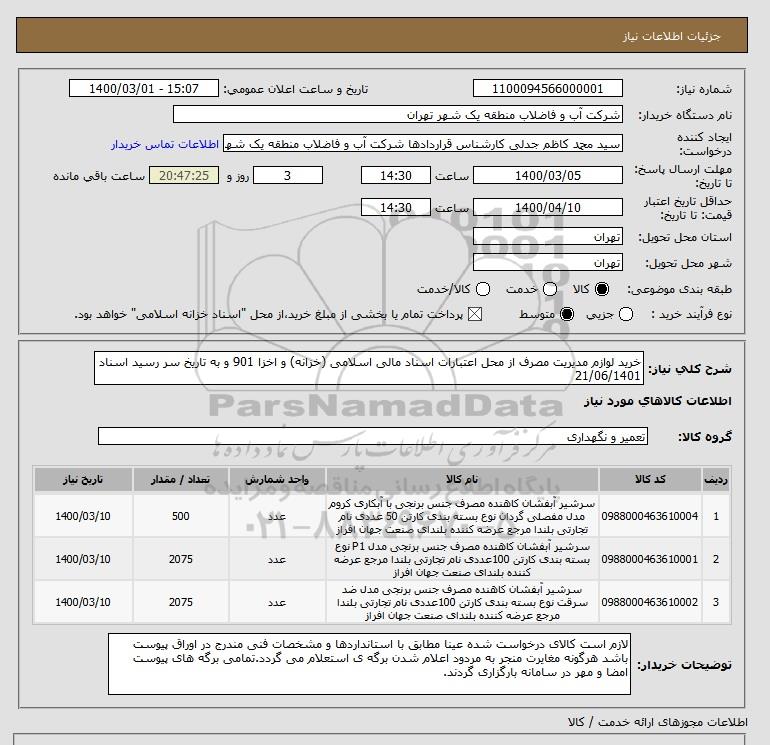The width and height of the screenshot is (770, 745).
Task: Click the request creator name field
Action: pyautogui.click(x=423, y=143)
